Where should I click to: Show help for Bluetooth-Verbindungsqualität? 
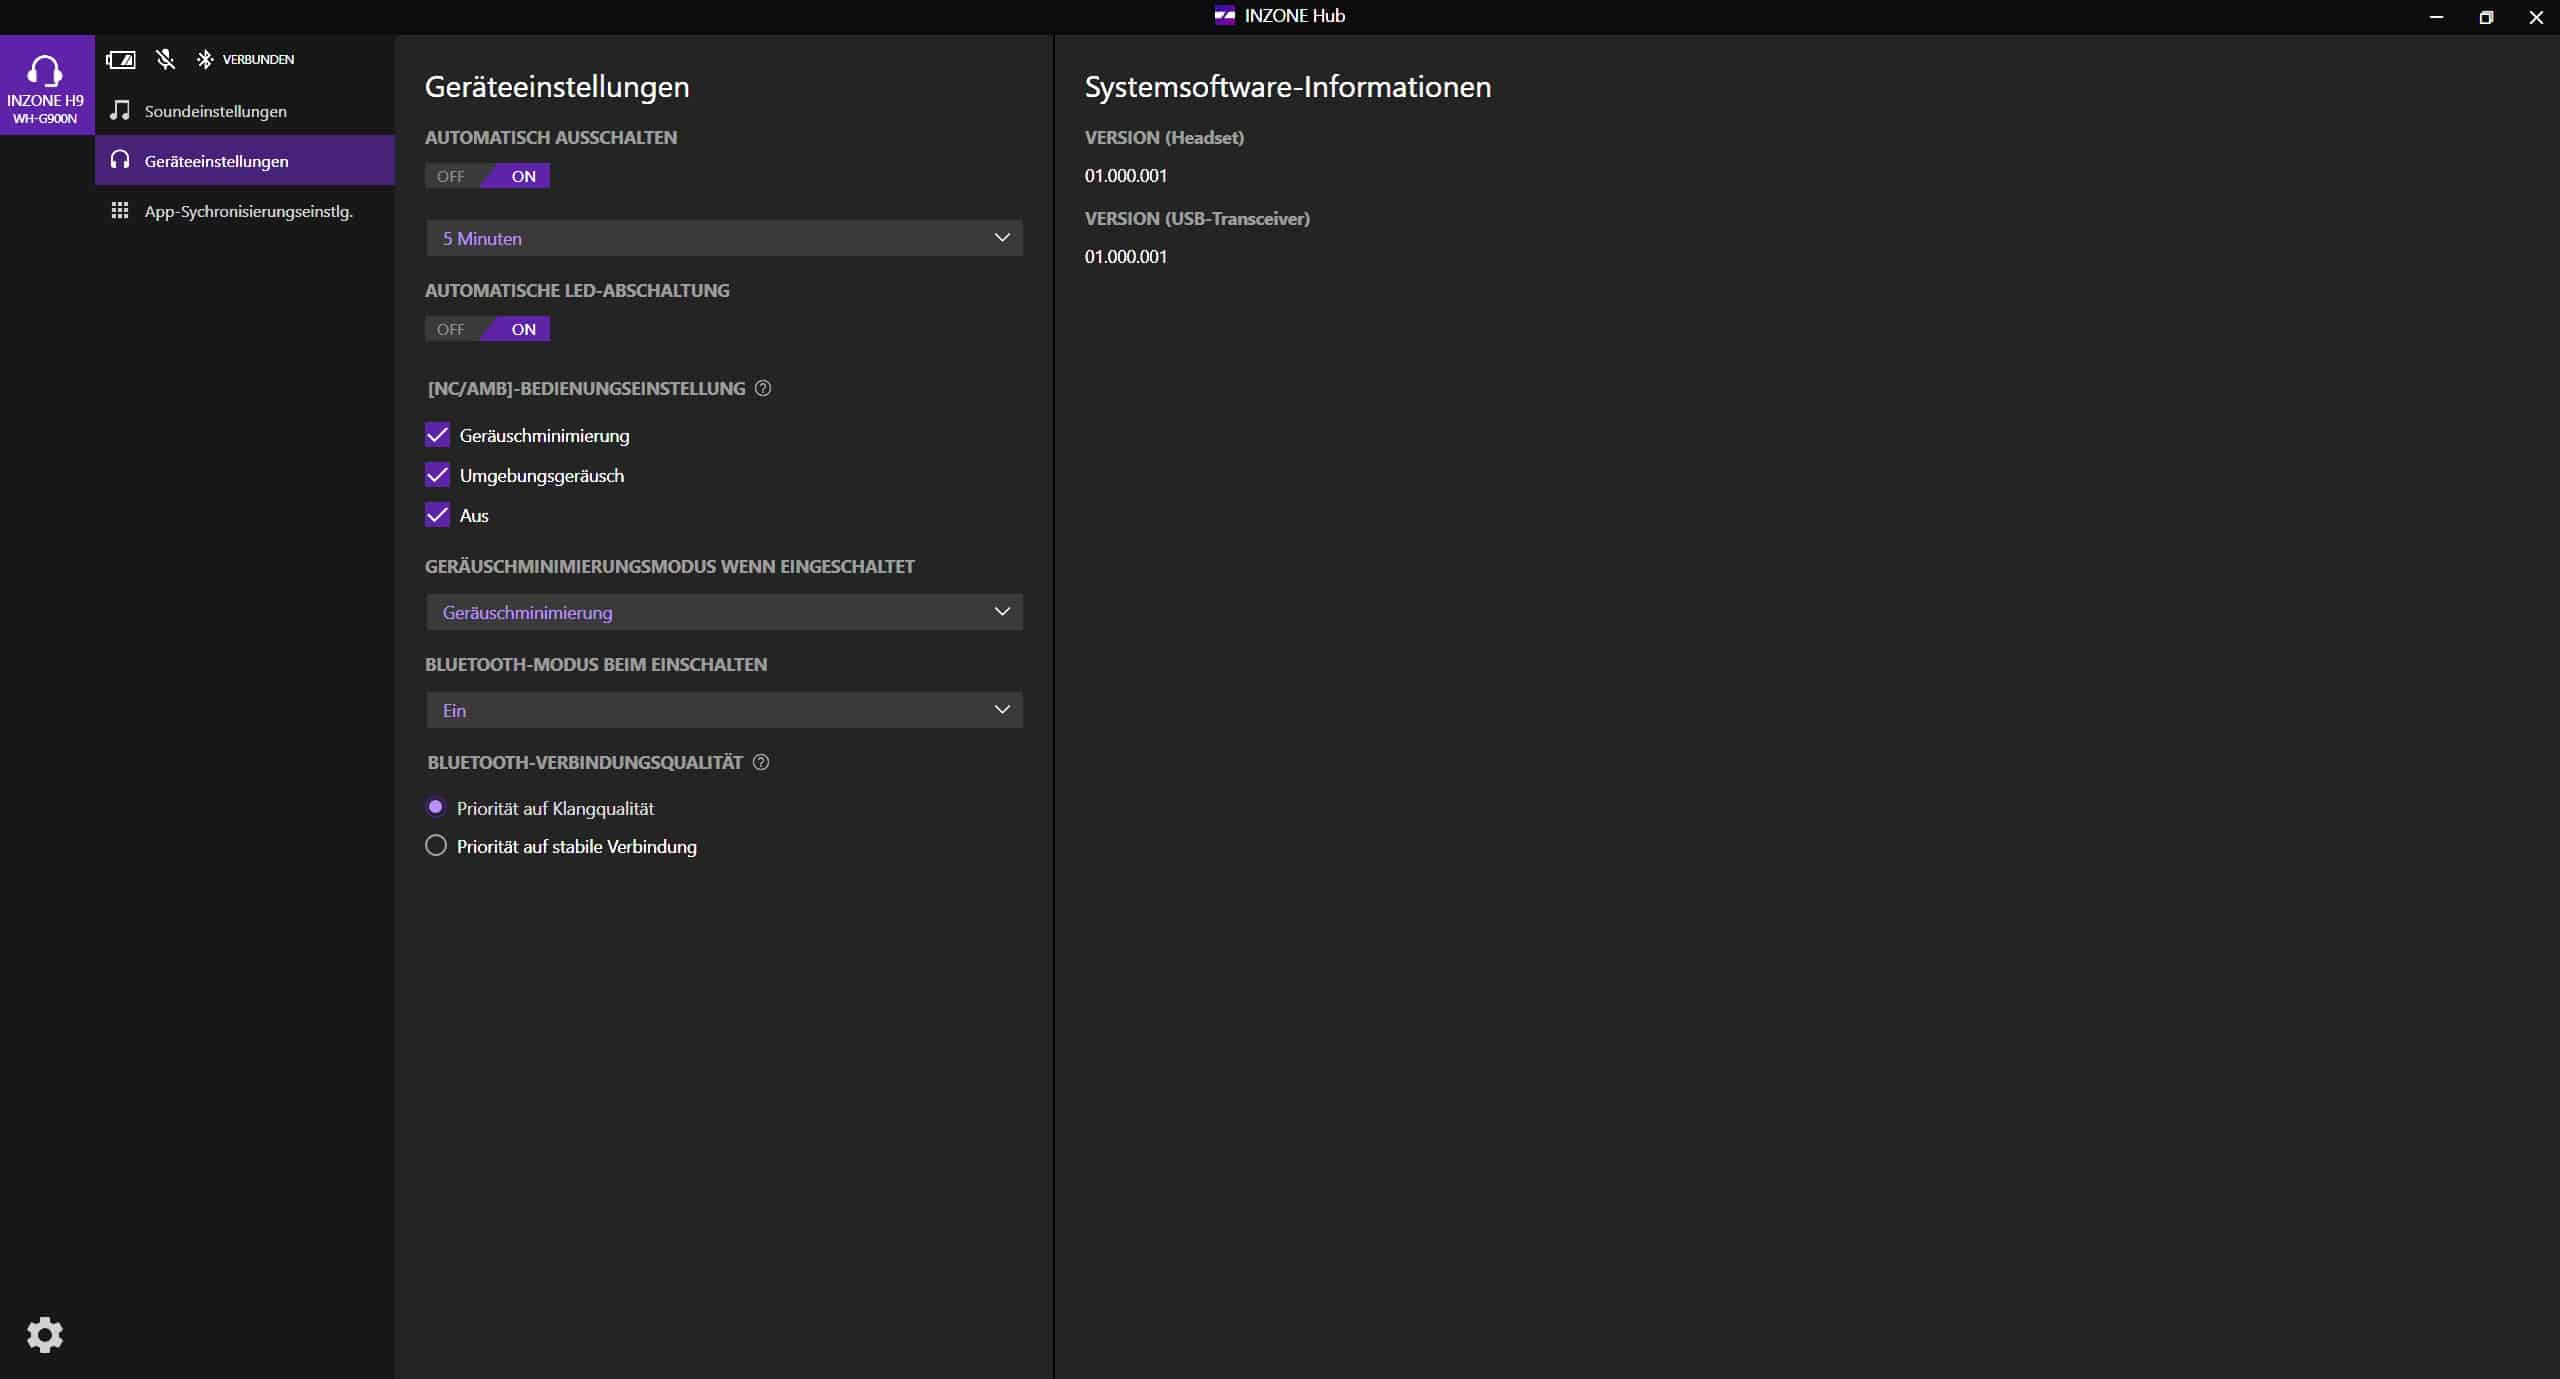[761, 762]
